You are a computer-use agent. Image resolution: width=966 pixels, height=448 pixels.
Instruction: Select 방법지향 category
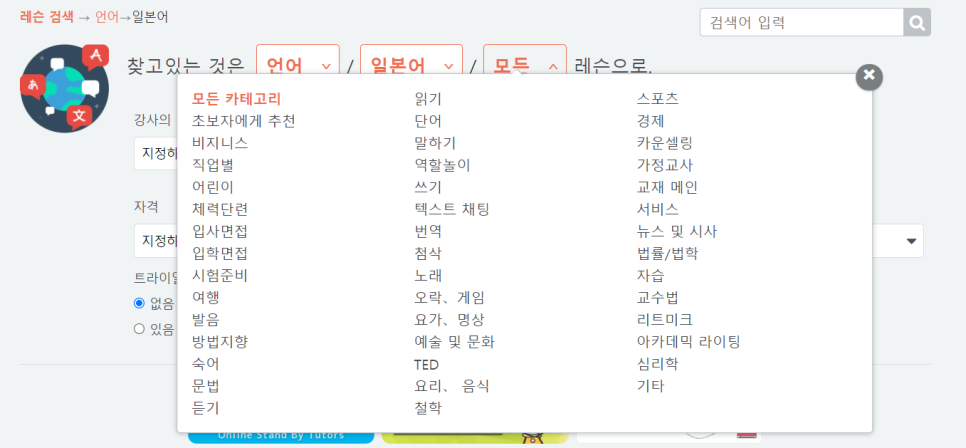pyautogui.click(x=220, y=341)
